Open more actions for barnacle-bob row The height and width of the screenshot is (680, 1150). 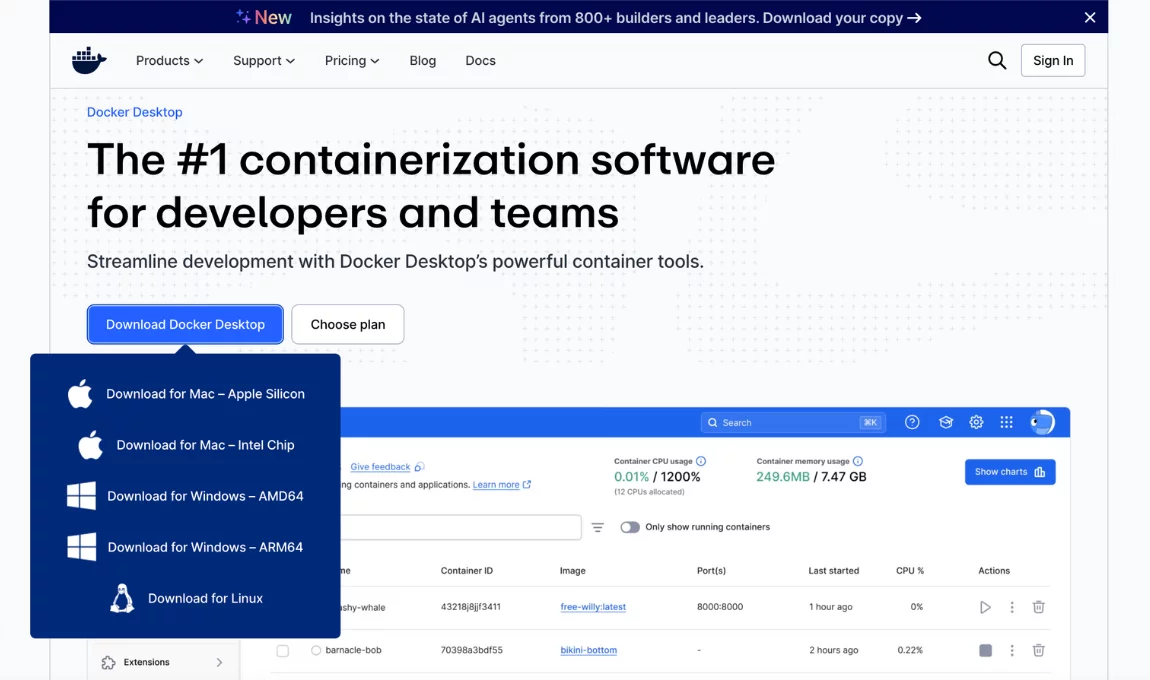[1012, 651]
